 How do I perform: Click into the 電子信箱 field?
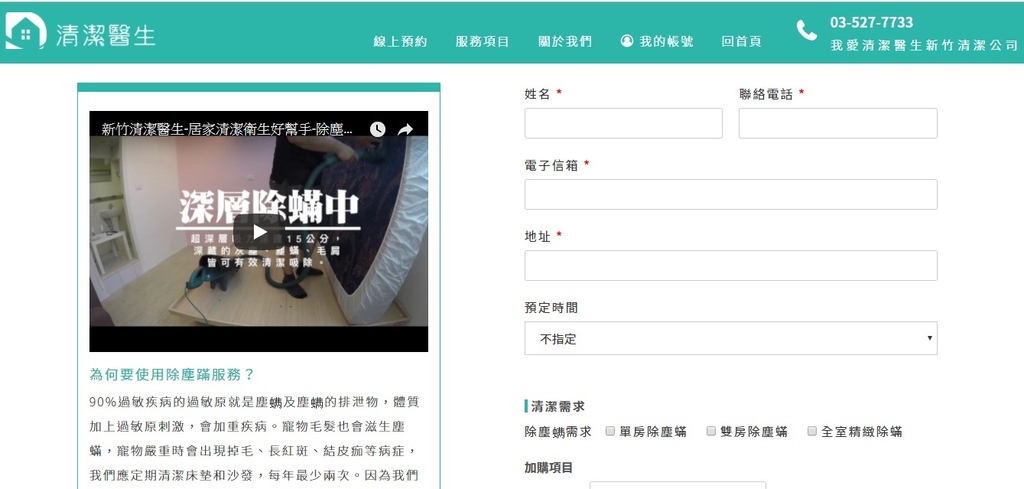click(x=730, y=194)
